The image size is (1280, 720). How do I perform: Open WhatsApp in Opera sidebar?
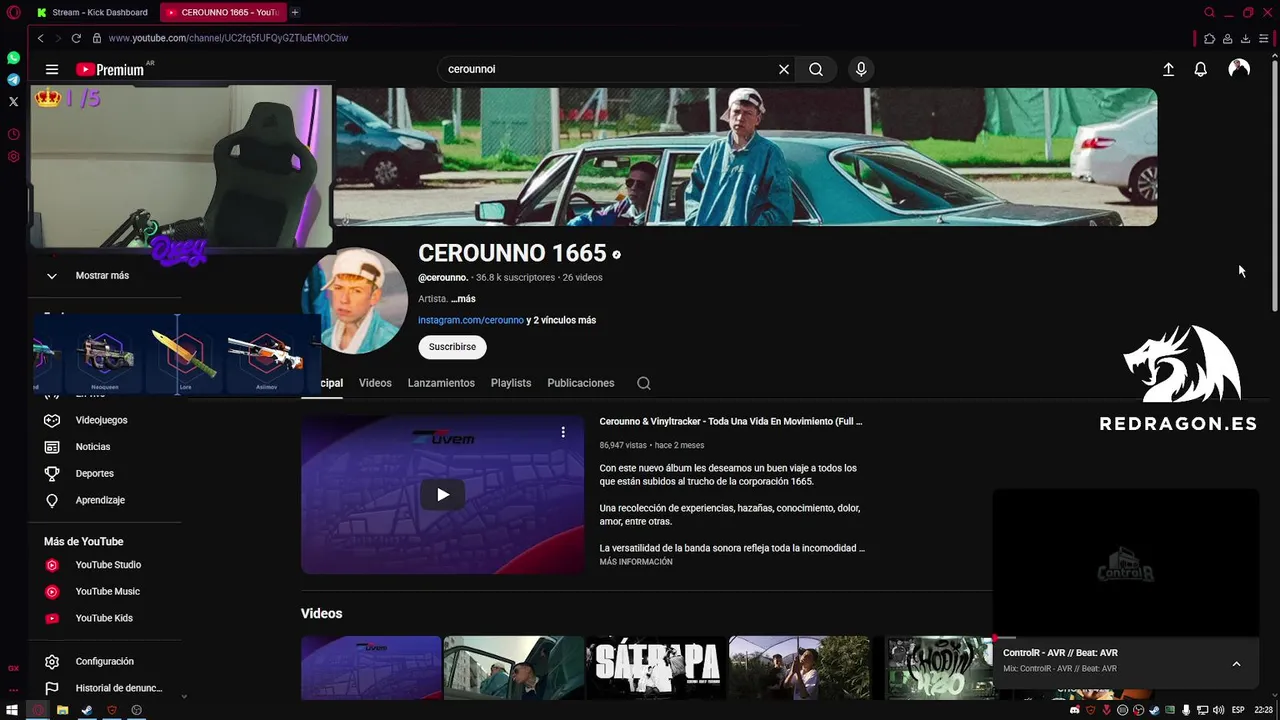tap(13, 58)
